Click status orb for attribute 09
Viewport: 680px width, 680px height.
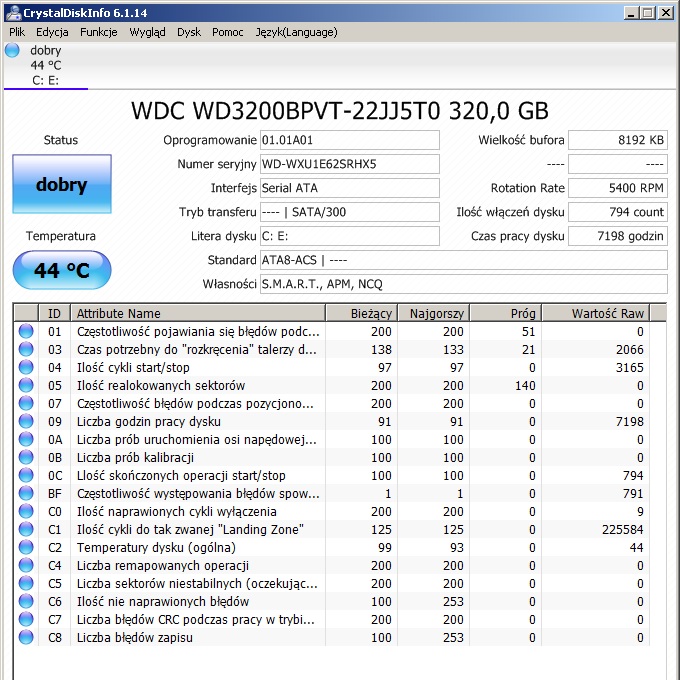(26, 421)
